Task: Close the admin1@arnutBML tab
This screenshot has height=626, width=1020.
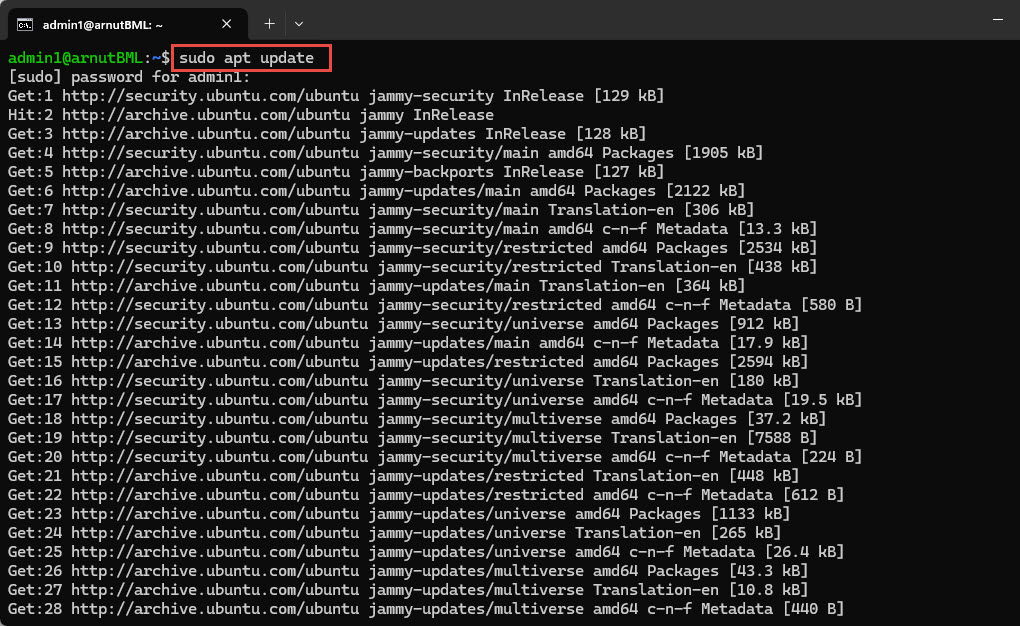Action: point(226,24)
